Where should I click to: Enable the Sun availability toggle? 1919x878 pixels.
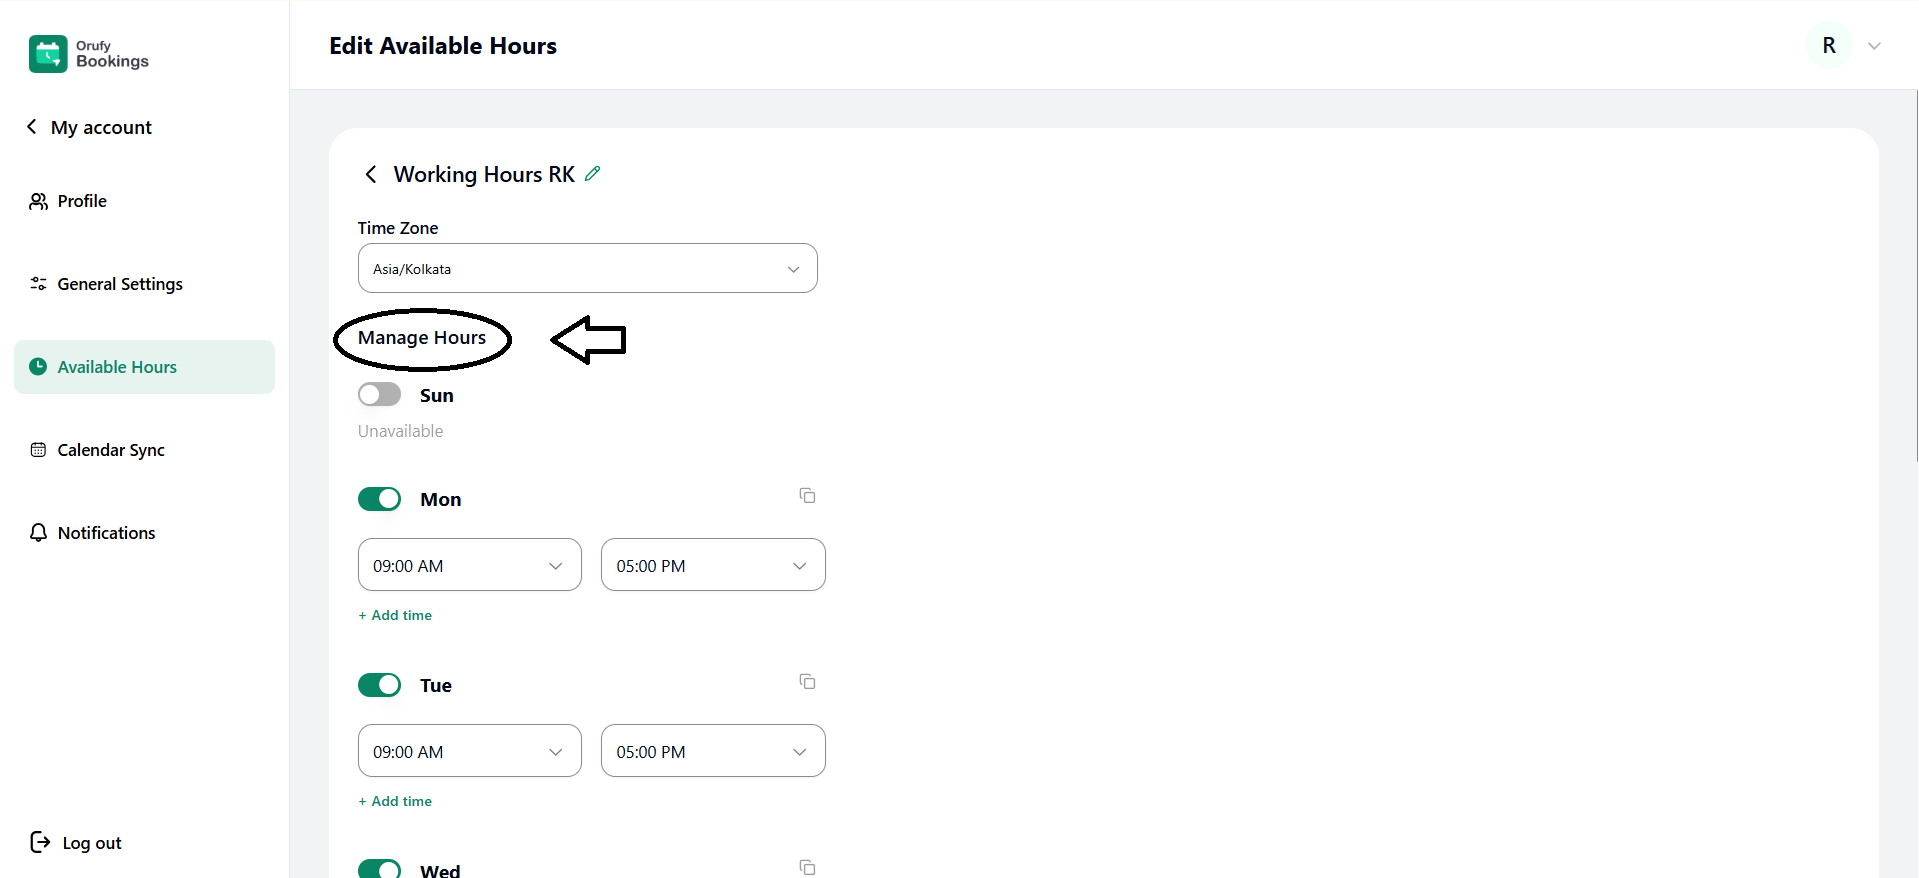point(380,395)
